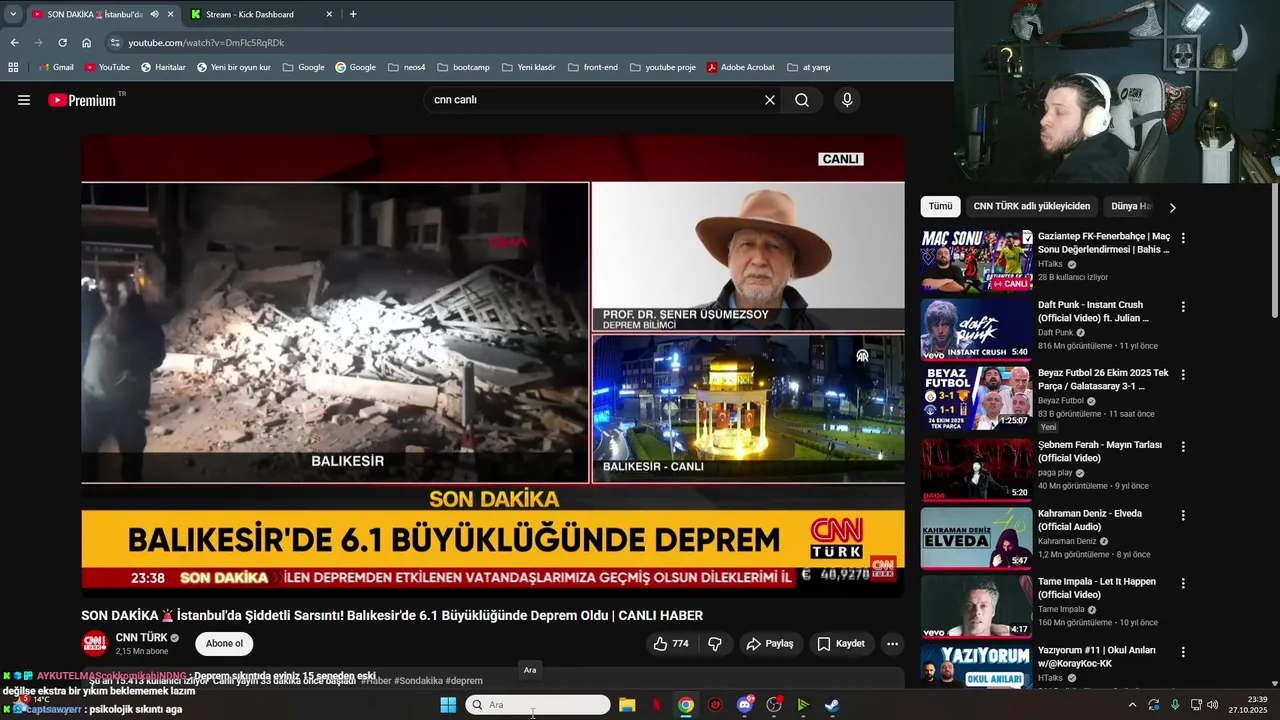Open a new browser tab
The width and height of the screenshot is (1280, 720).
pos(353,14)
